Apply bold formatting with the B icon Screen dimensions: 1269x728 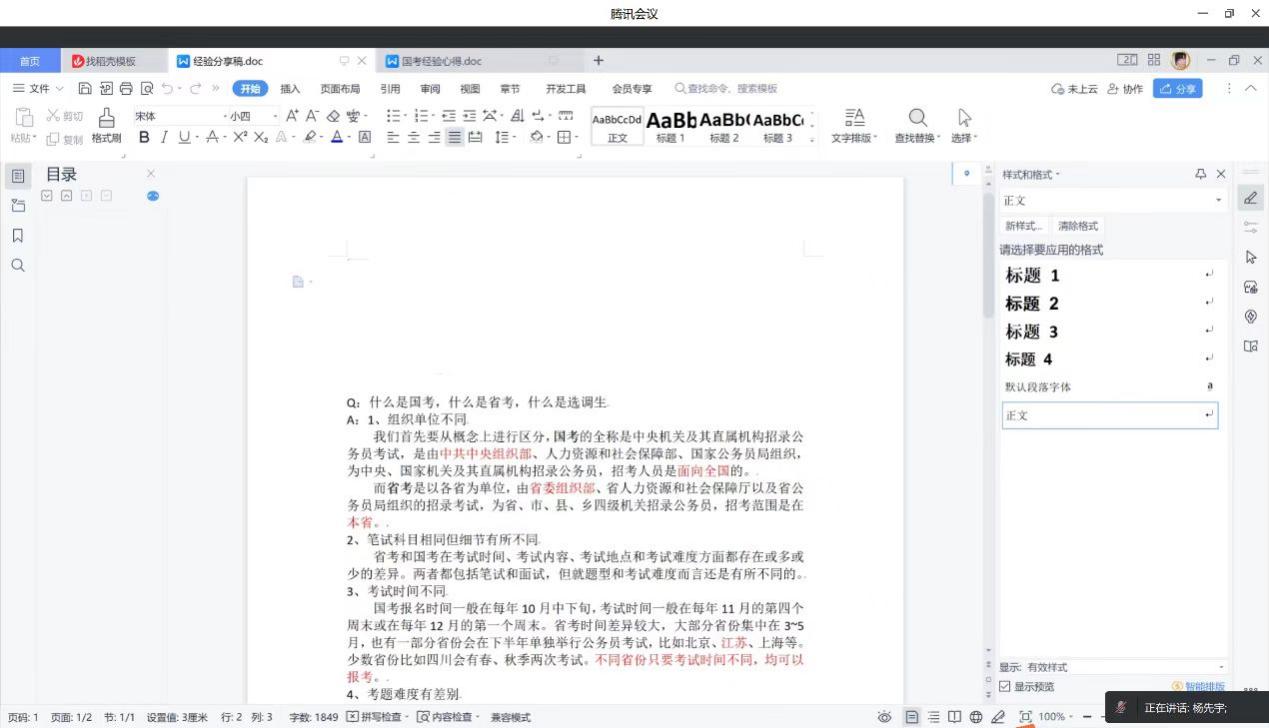pyautogui.click(x=144, y=138)
